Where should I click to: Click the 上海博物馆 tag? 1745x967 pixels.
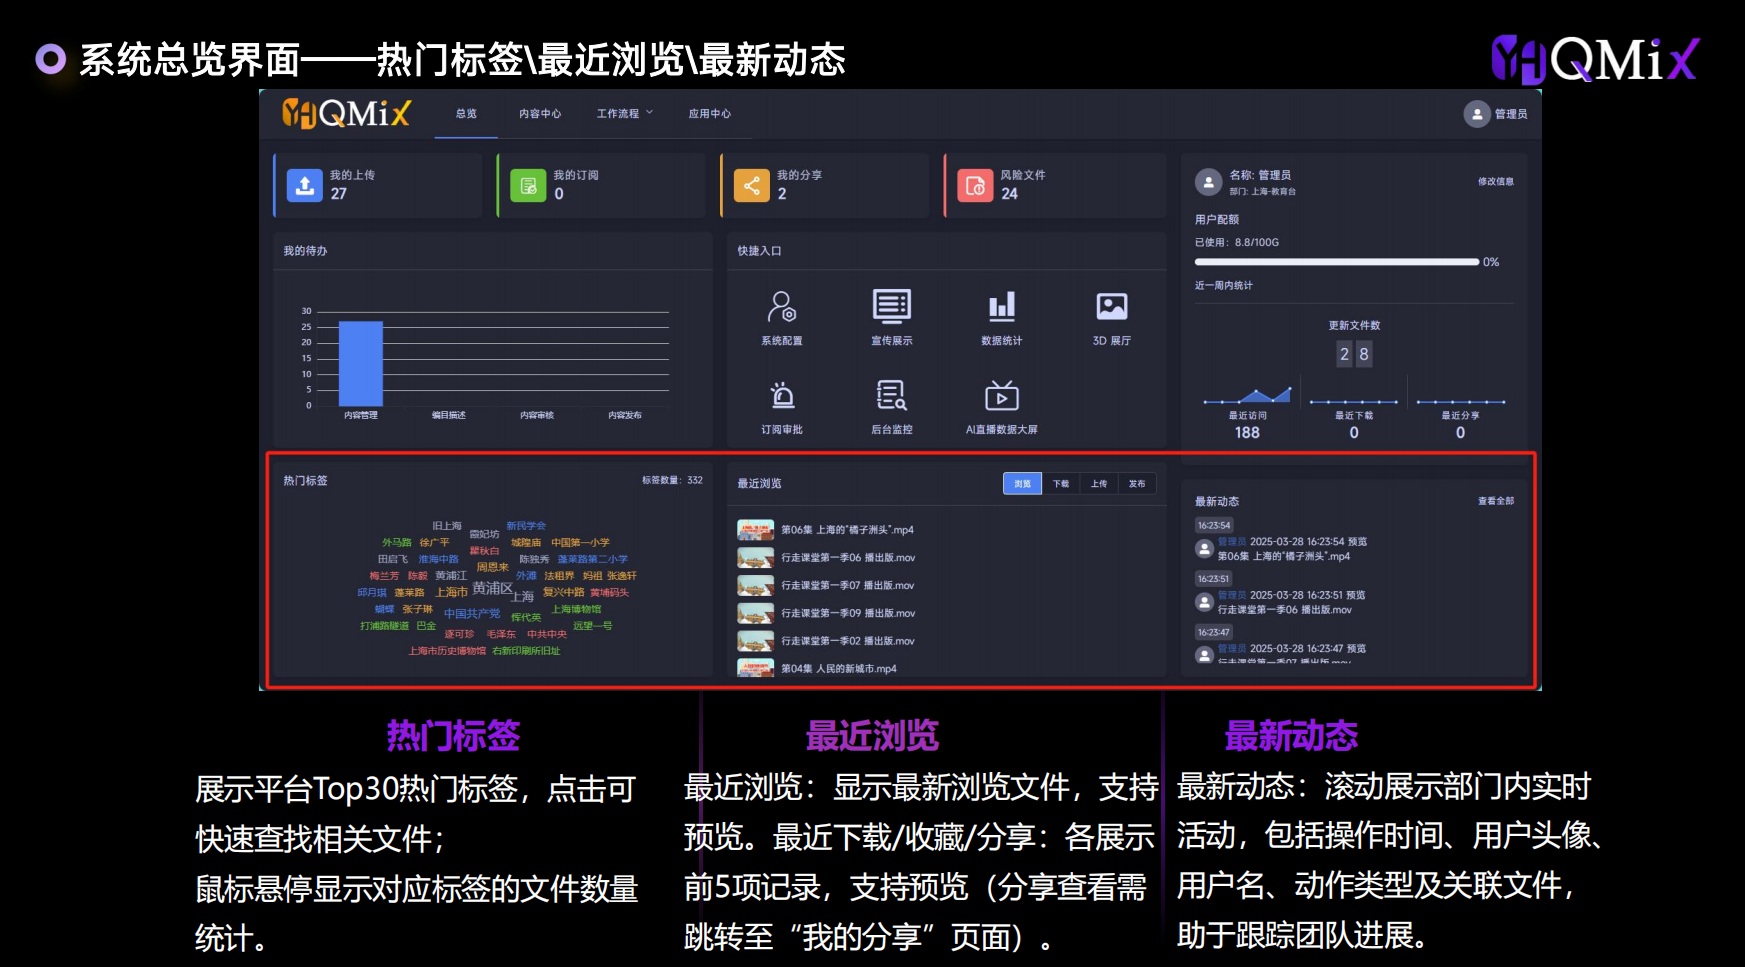click(x=577, y=609)
